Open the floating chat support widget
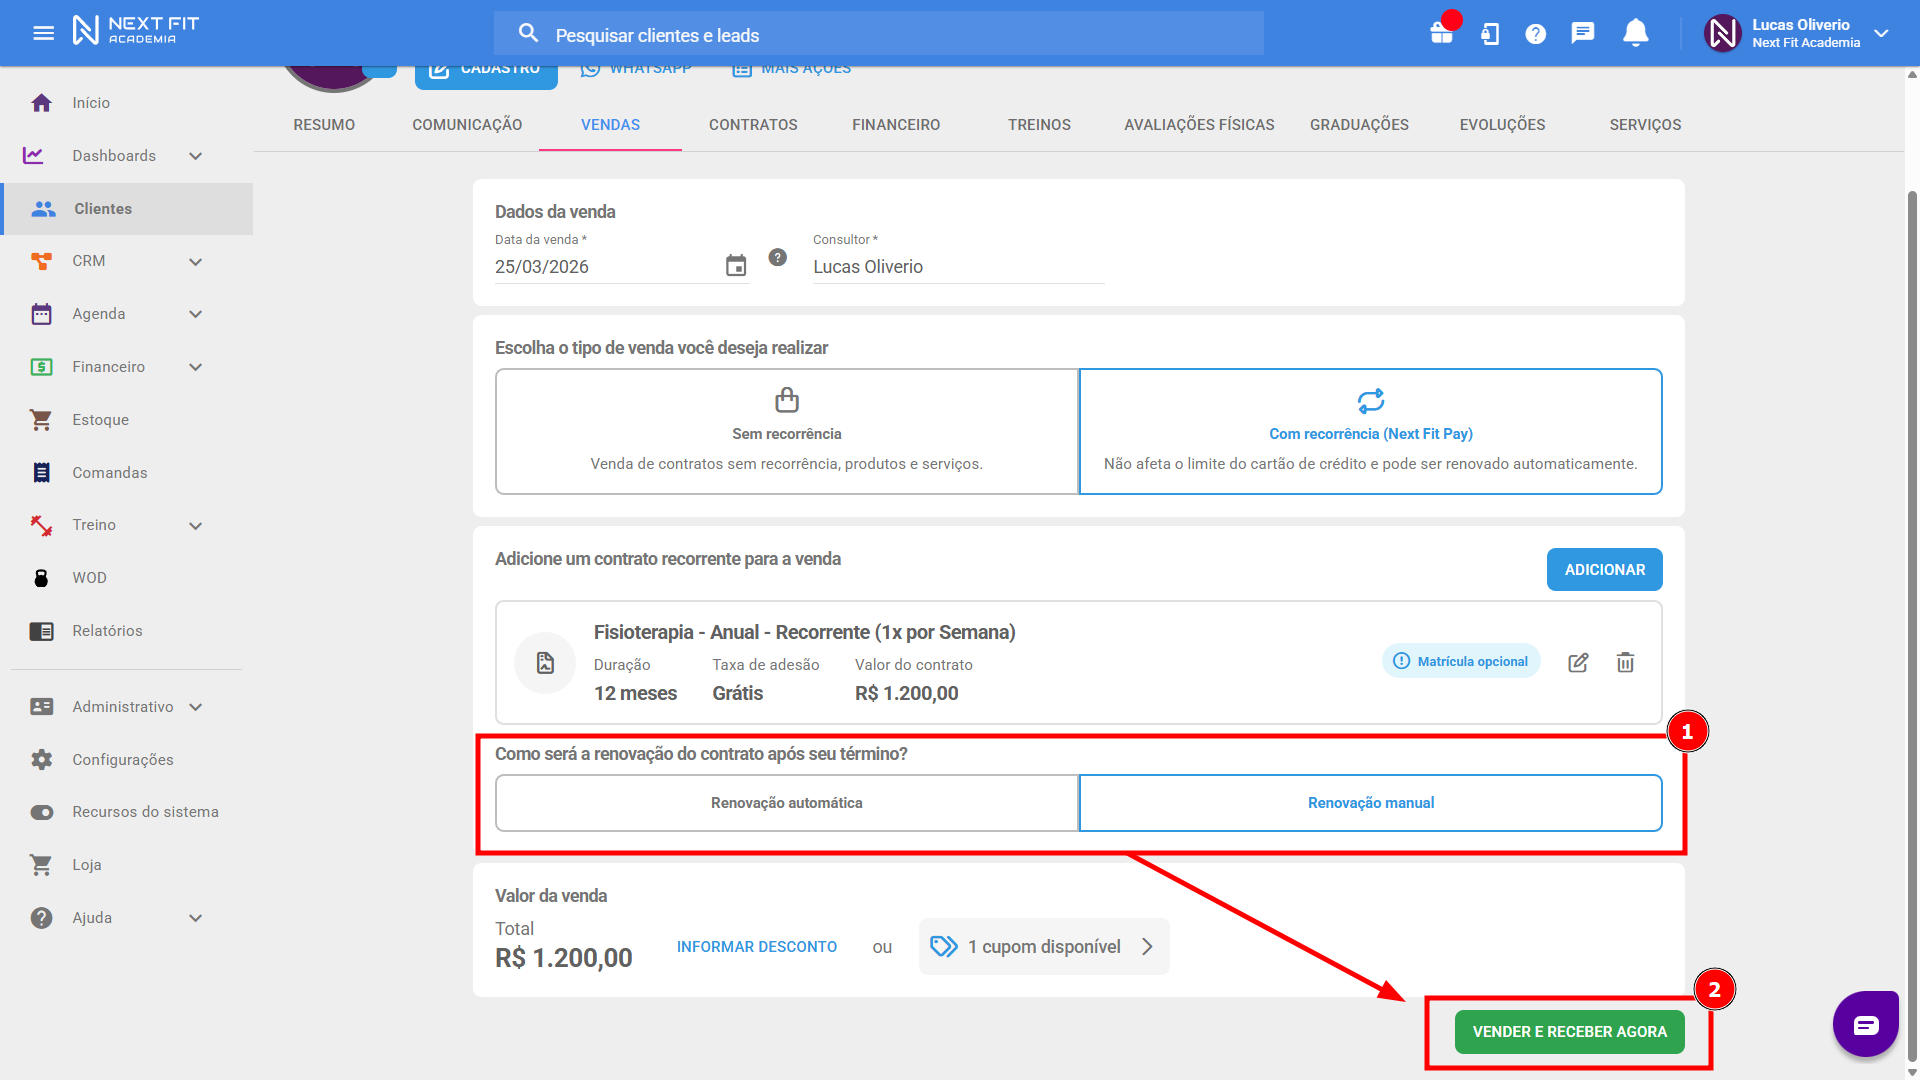 tap(1865, 1024)
